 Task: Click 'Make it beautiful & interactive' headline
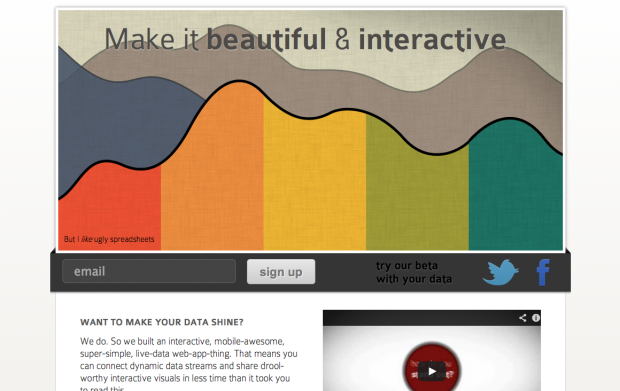305,40
